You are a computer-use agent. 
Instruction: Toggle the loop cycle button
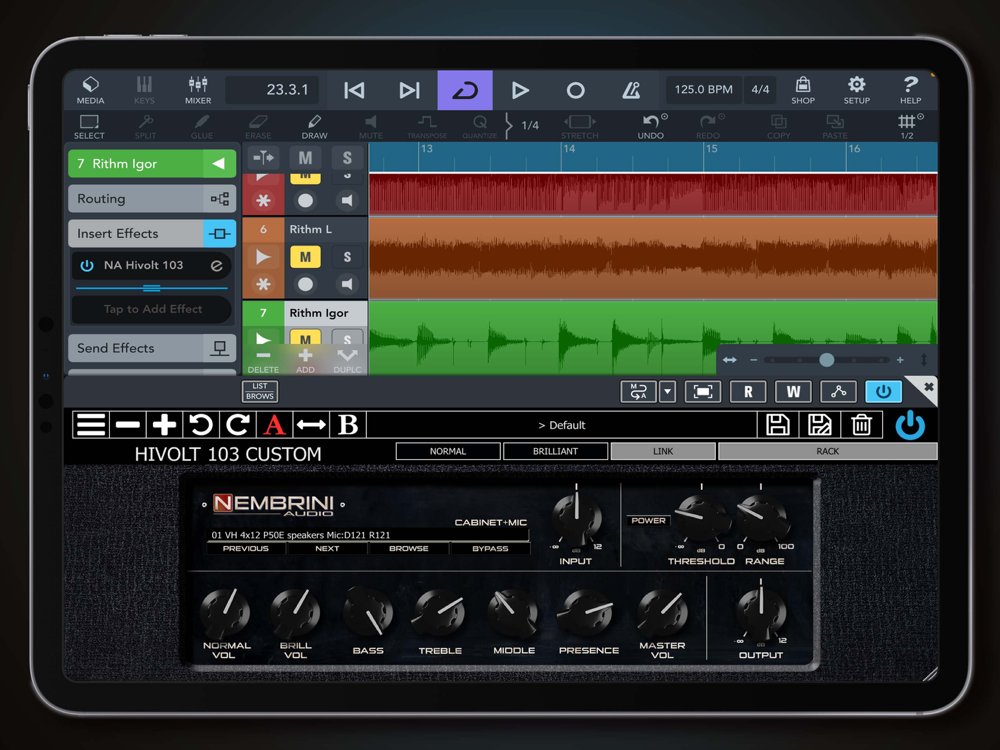tap(465, 90)
